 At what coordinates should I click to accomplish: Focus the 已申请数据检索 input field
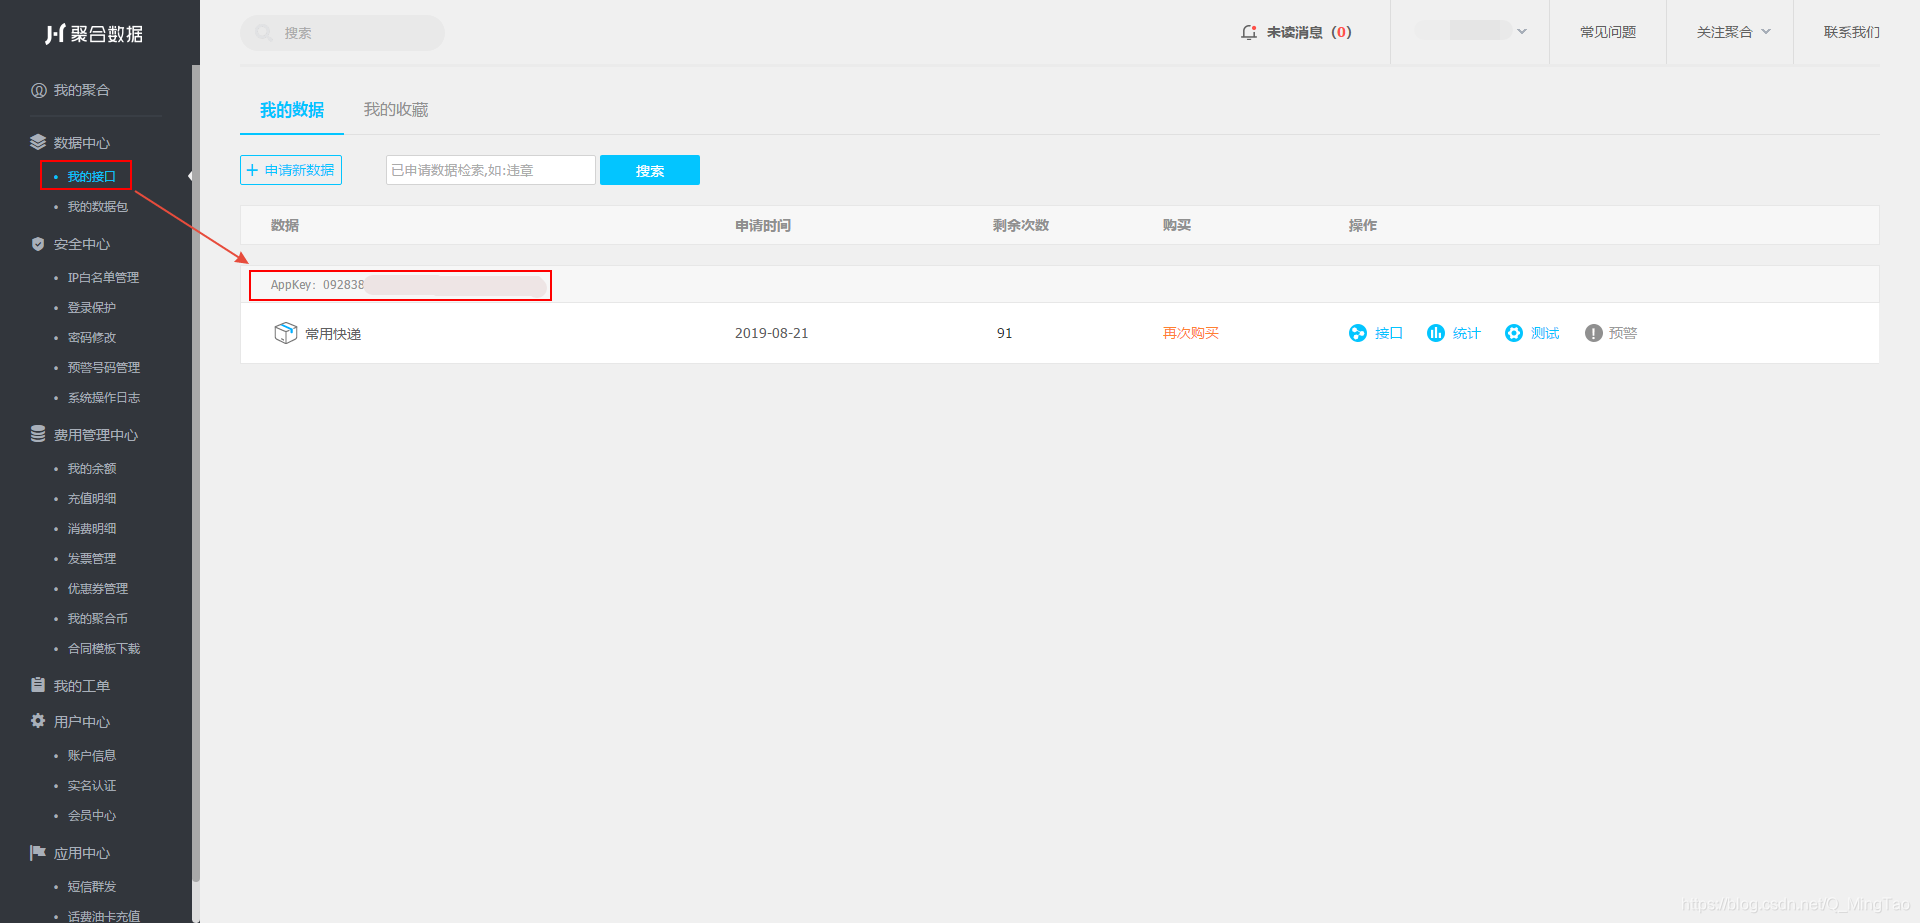(x=491, y=170)
